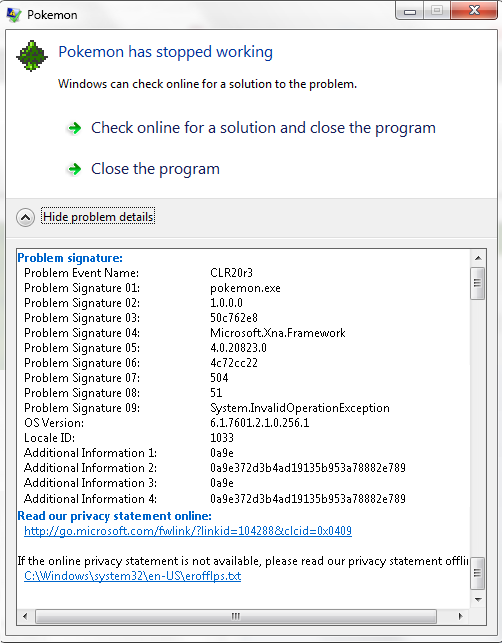Open the Microsoft privacy statement fwlink URL

tap(188, 531)
